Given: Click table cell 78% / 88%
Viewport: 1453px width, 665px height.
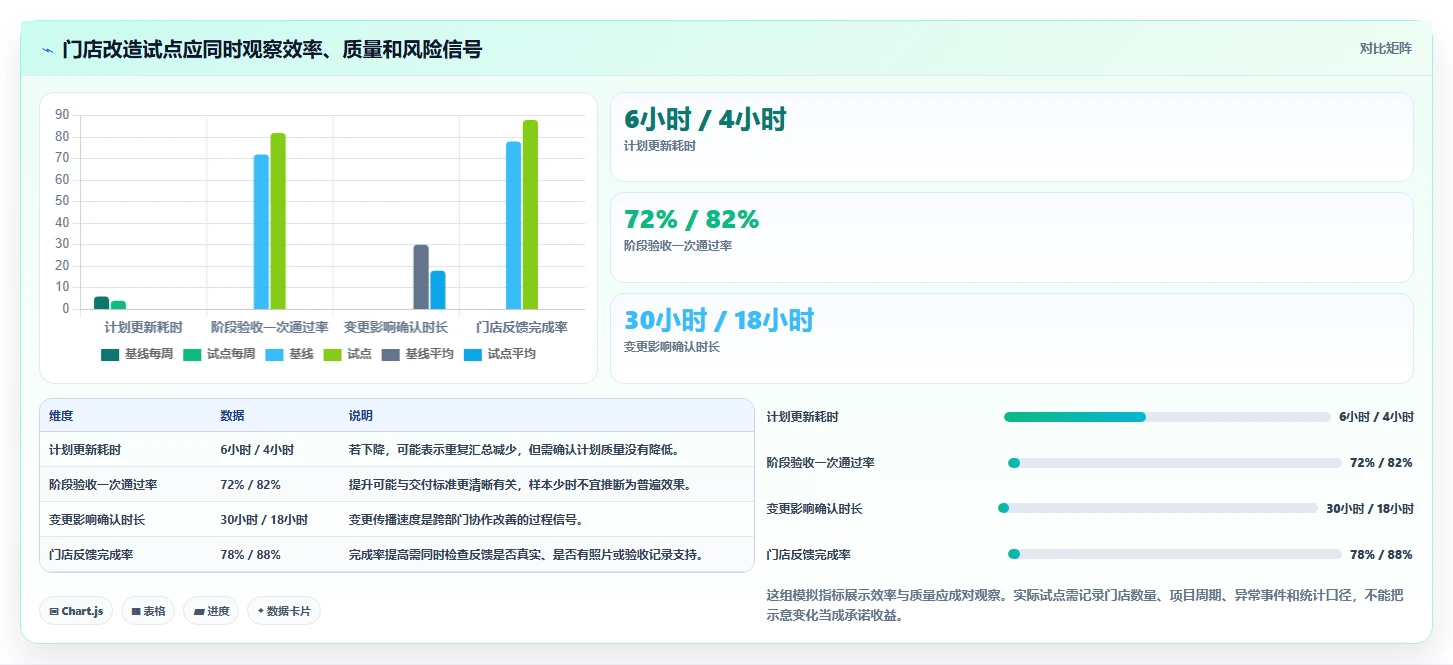Looking at the screenshot, I should (x=251, y=555).
